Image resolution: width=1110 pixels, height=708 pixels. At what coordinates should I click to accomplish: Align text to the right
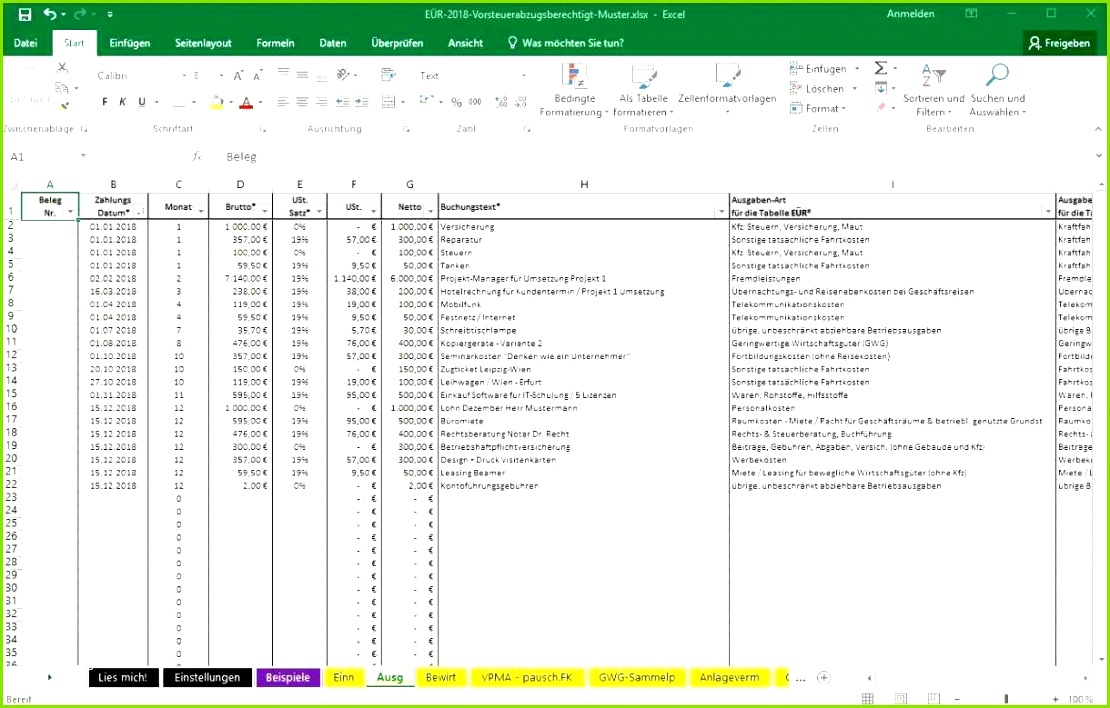[x=321, y=102]
